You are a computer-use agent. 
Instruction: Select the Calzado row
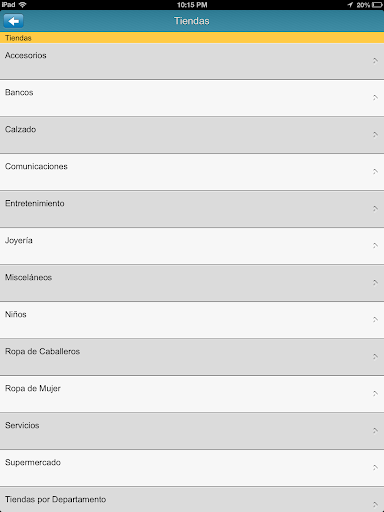(192, 135)
